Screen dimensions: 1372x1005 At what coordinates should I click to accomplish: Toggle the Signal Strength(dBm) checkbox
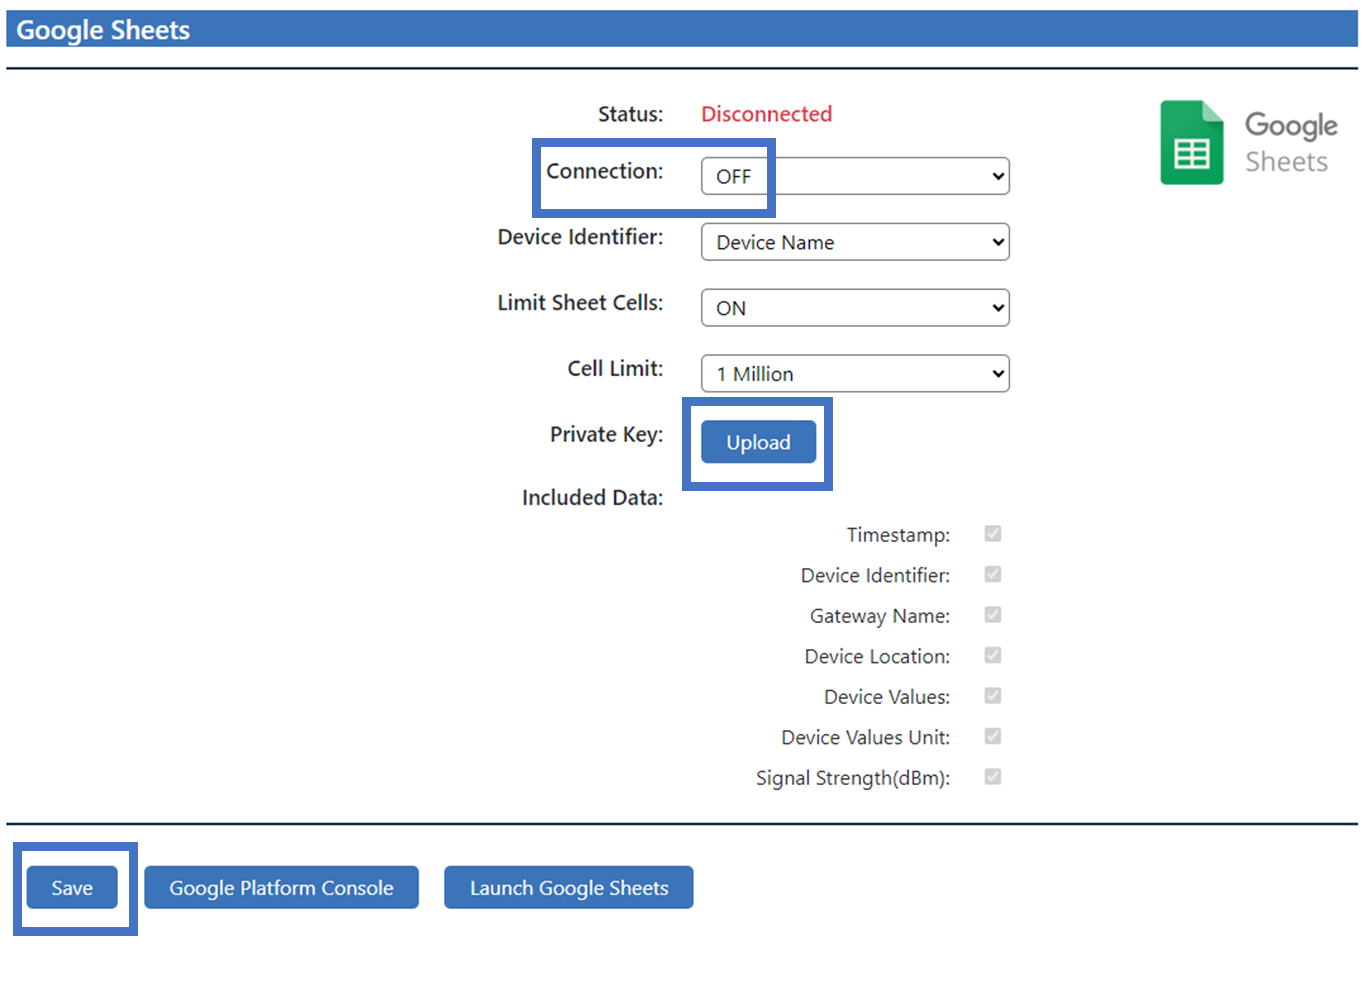pyautogui.click(x=992, y=777)
